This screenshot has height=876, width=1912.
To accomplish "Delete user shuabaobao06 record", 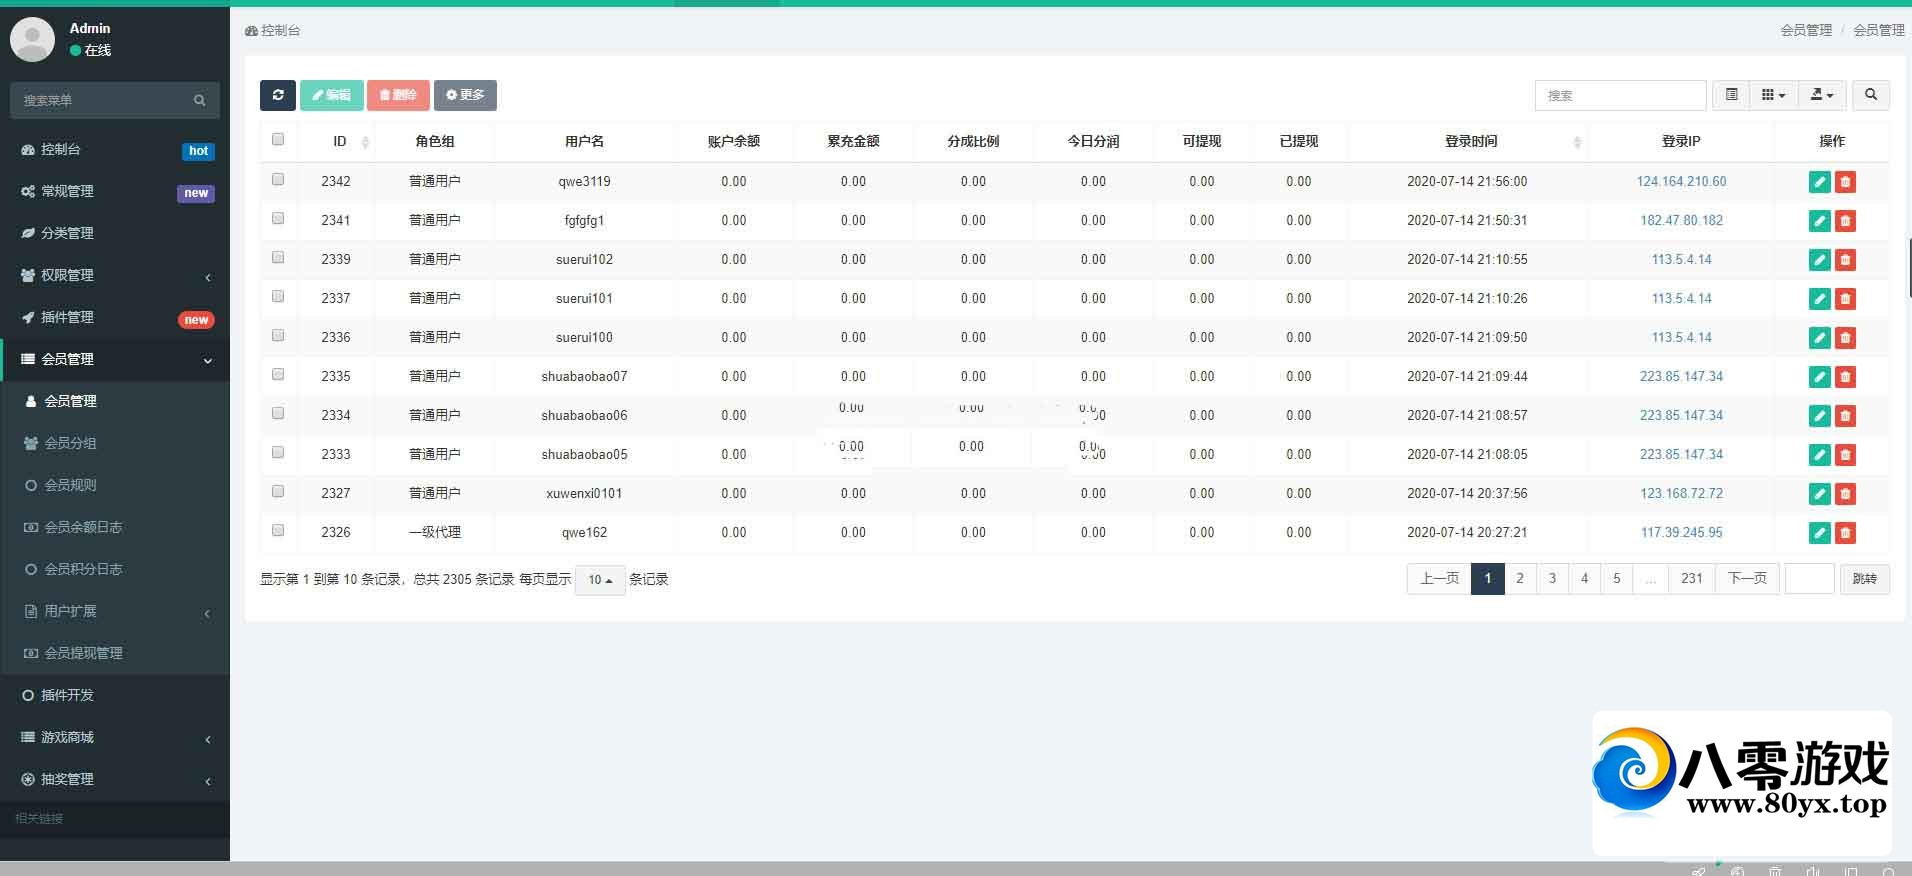I will pos(1845,416).
